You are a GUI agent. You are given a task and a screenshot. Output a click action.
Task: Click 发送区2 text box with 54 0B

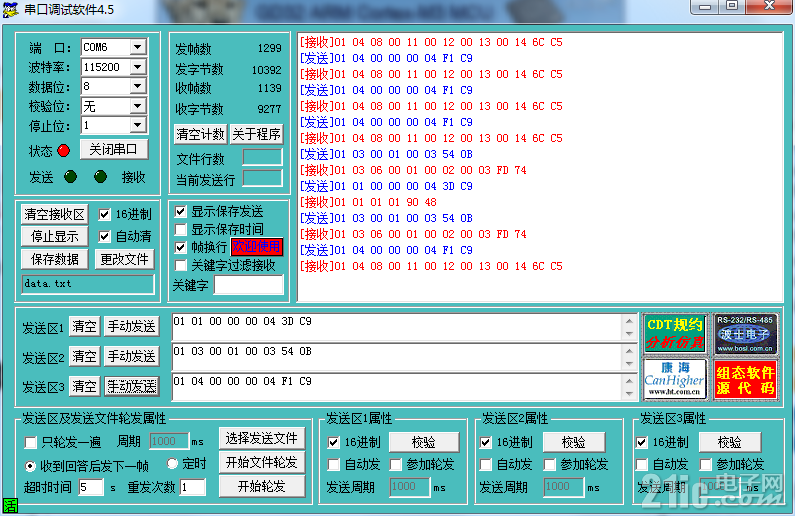point(397,357)
